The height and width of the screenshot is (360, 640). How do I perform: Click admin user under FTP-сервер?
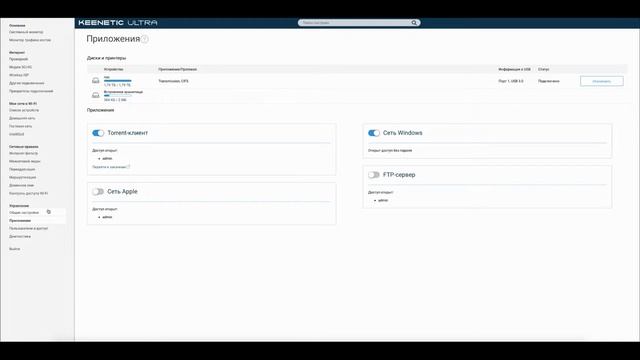pos(383,200)
